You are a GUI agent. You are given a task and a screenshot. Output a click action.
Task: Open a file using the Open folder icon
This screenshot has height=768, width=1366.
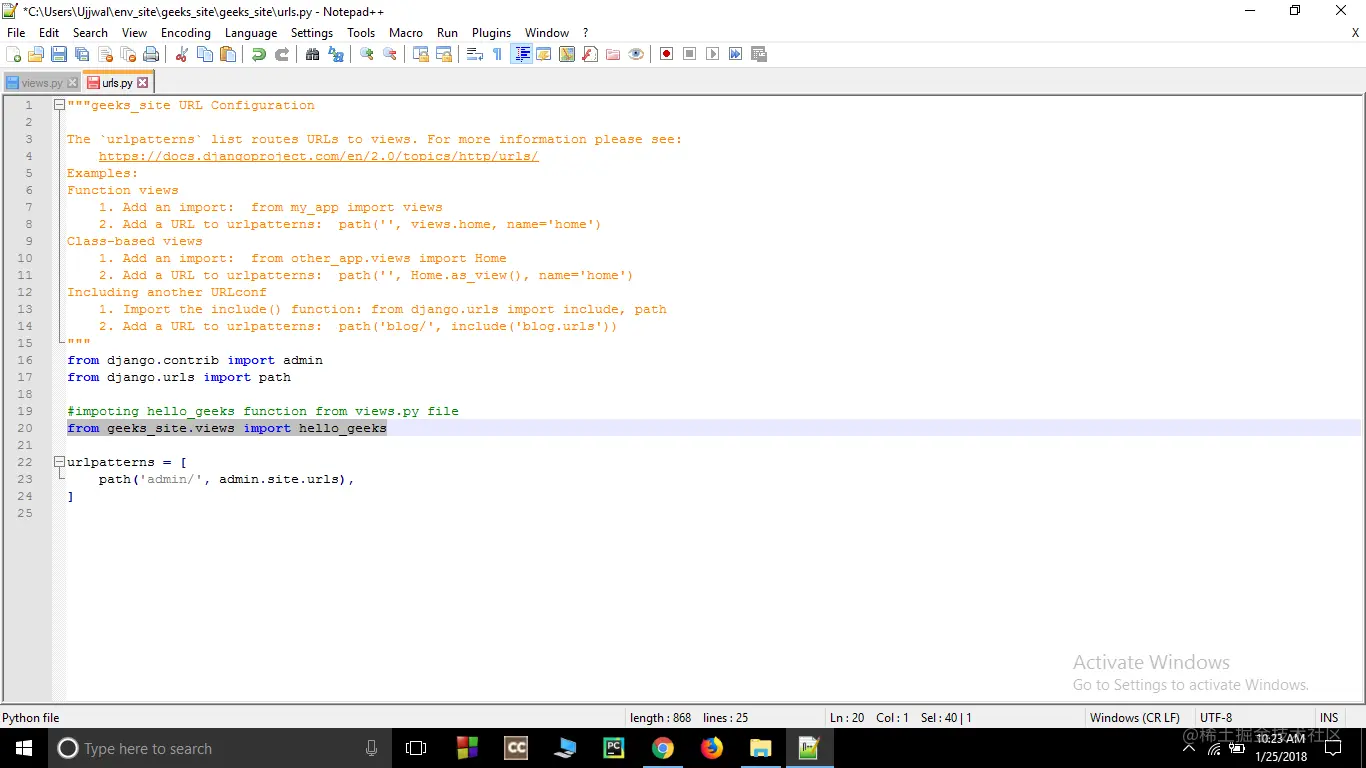(x=36, y=54)
